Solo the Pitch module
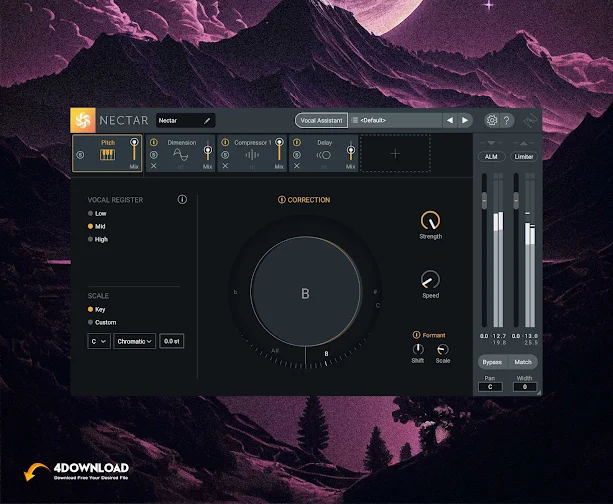Screen dimensions: 613x504 80,155
